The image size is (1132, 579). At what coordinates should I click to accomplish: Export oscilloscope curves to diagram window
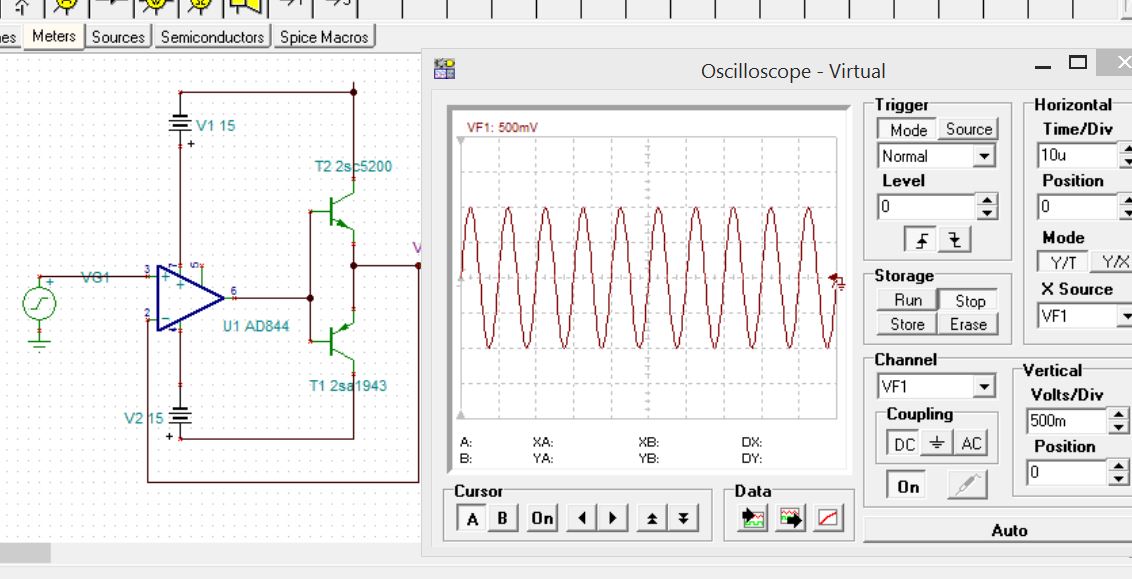tap(791, 518)
